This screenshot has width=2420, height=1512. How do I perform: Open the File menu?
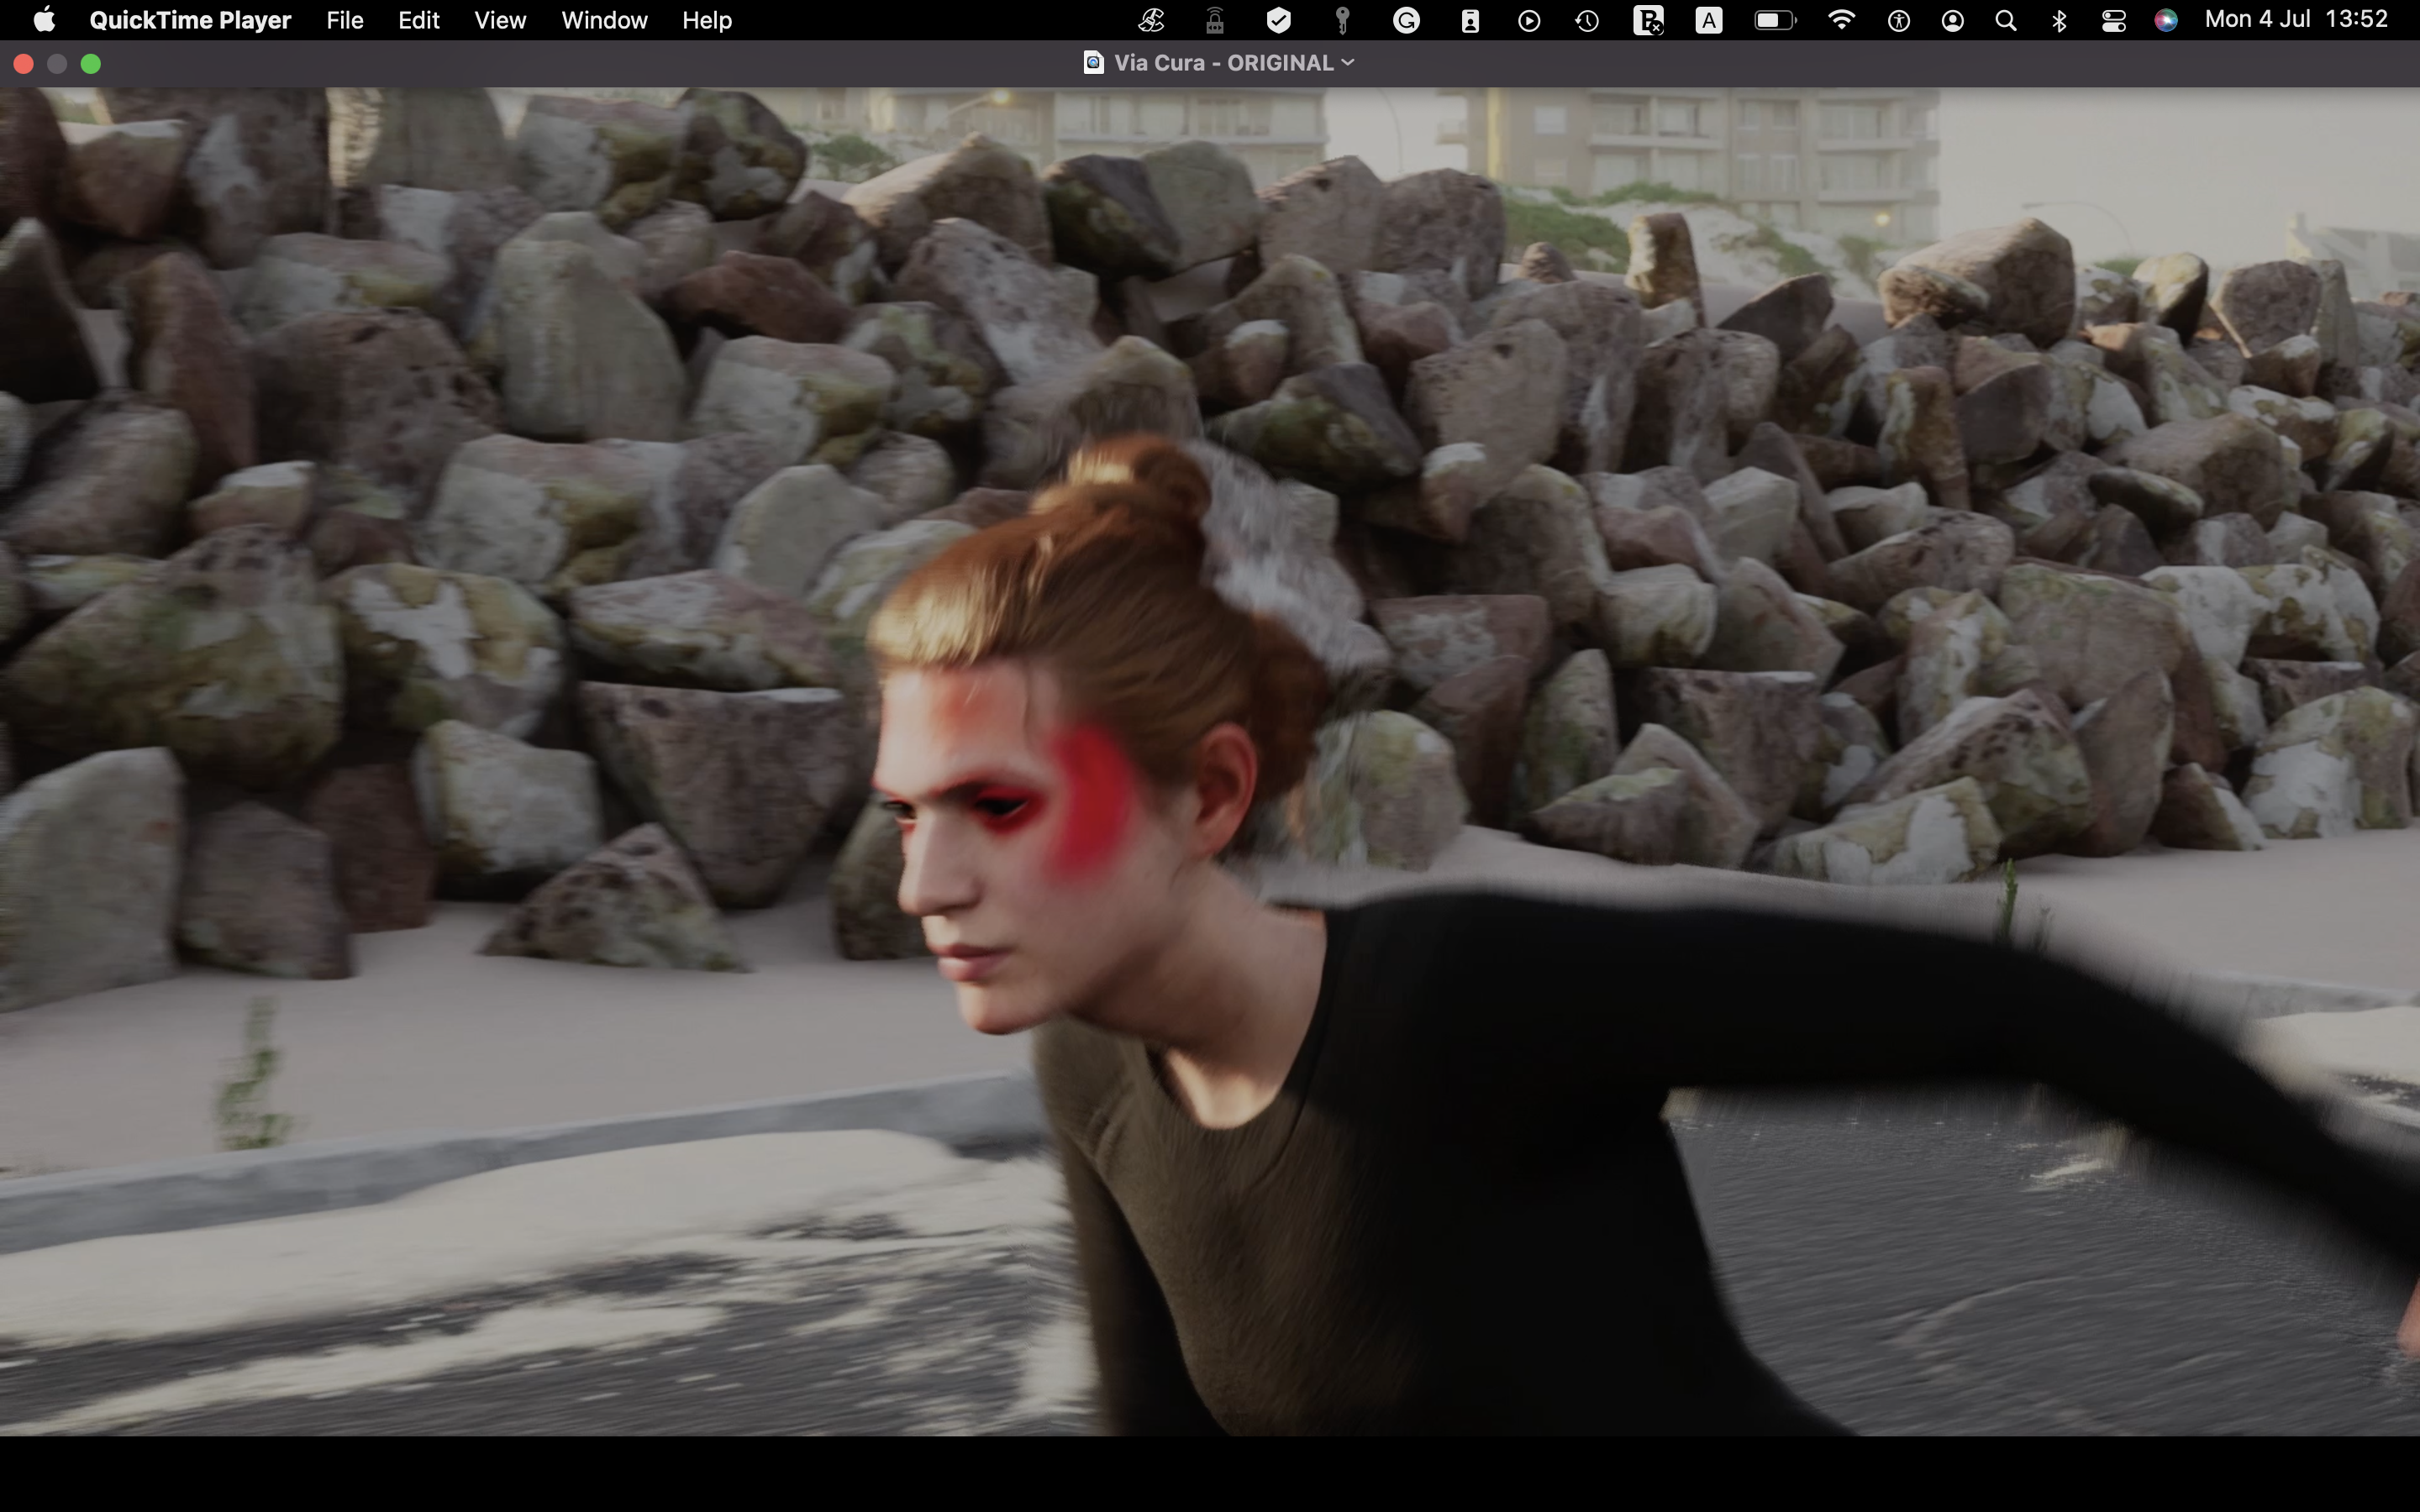(344, 20)
